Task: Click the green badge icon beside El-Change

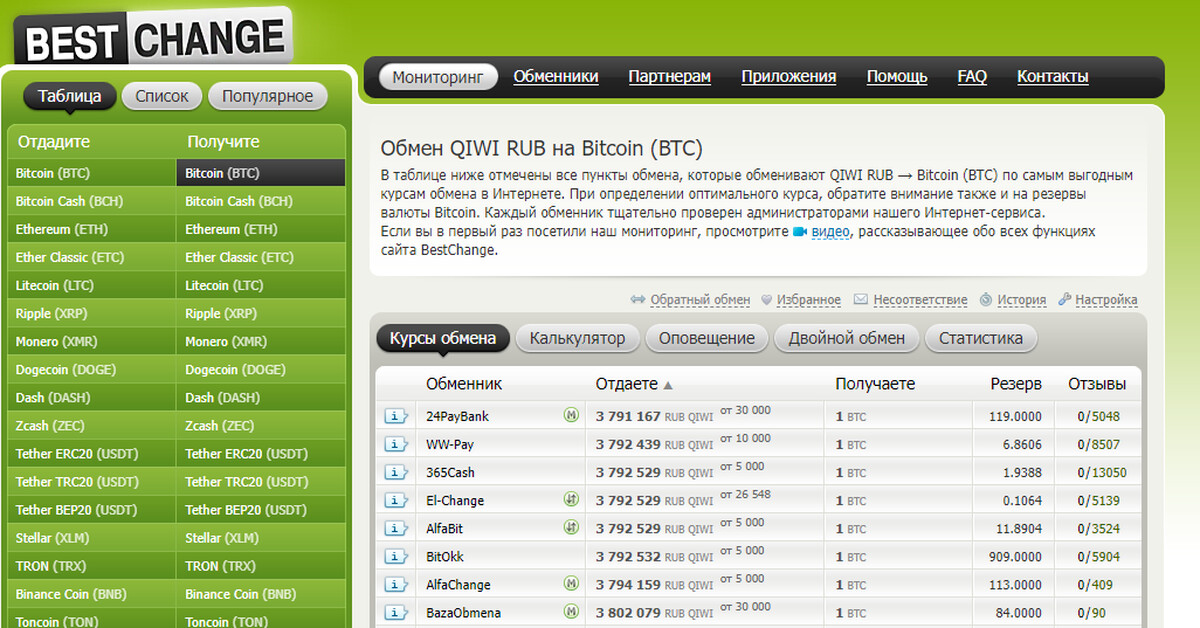Action: tap(571, 500)
